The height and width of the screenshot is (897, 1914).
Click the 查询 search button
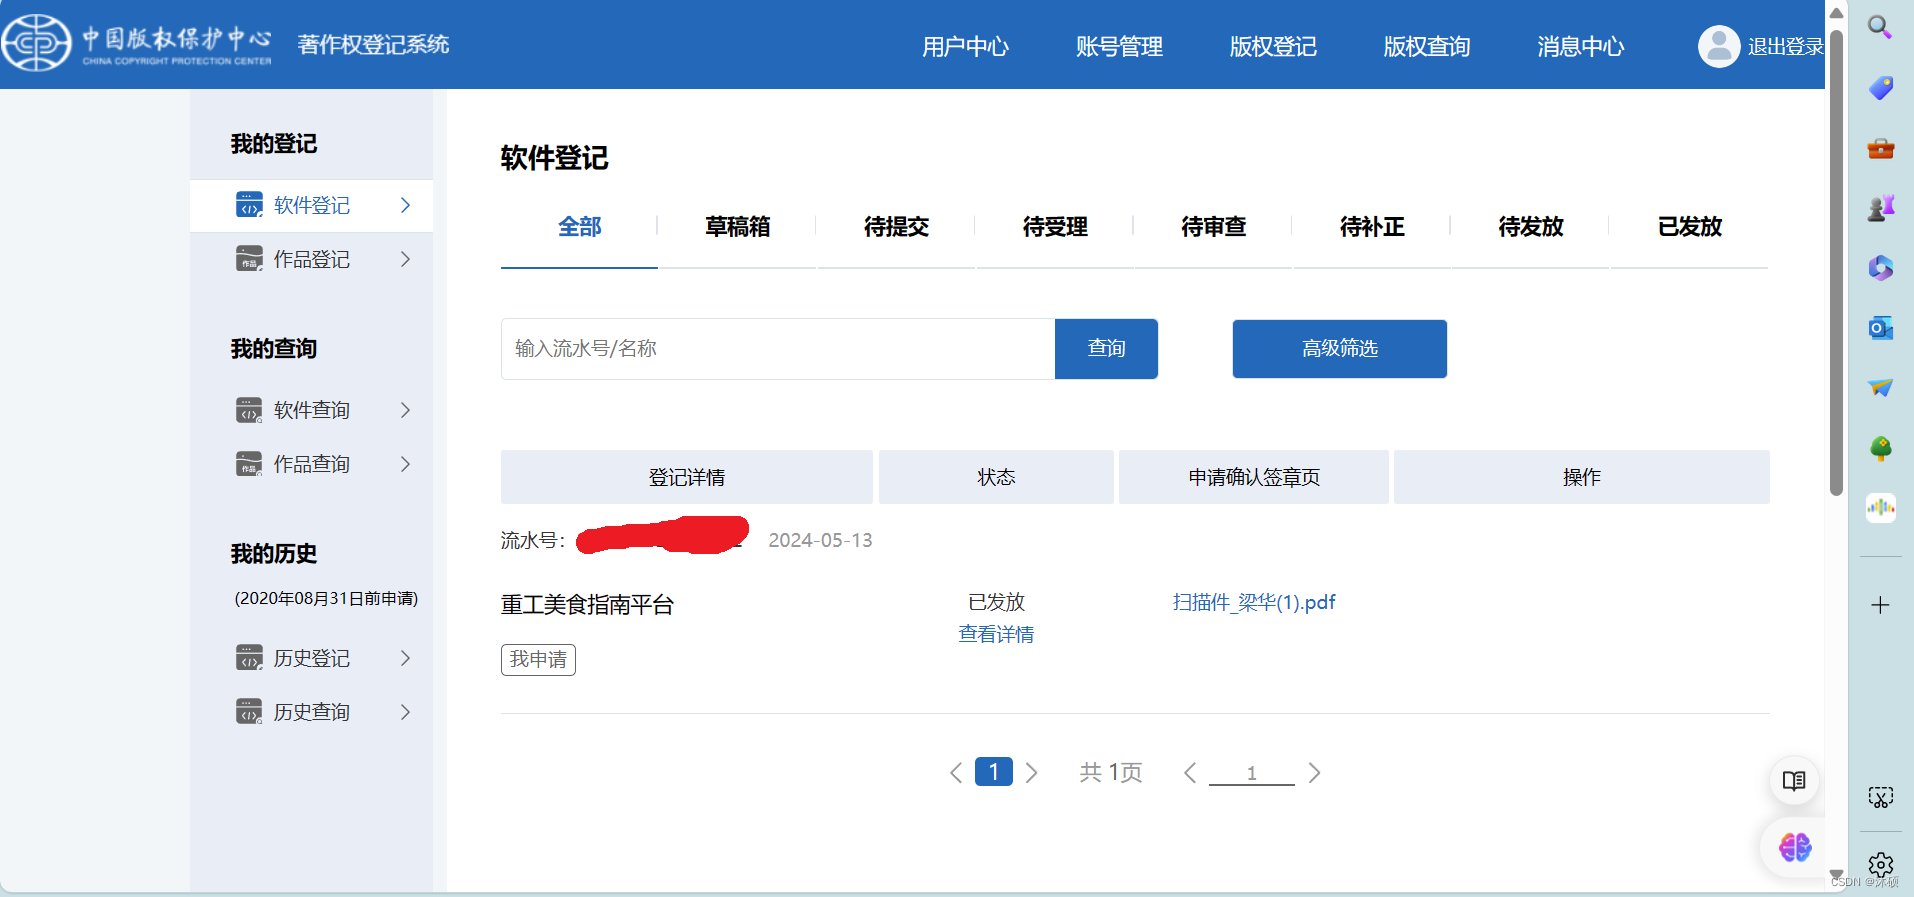1106,349
